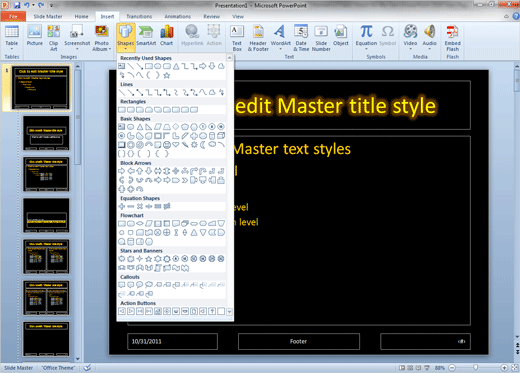Open the Transitions tab
Image resolution: width=520 pixels, height=373 pixels.
139,16
